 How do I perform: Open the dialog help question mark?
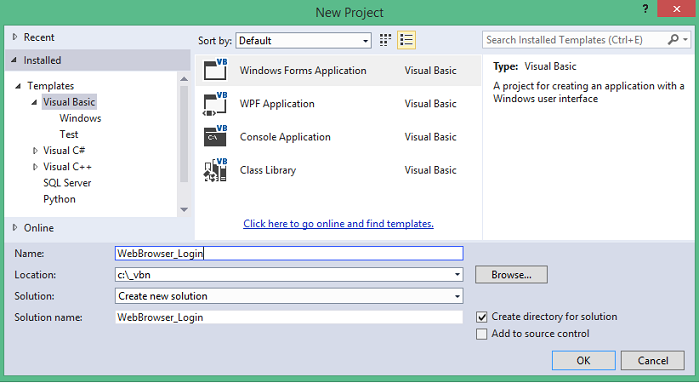pos(645,8)
